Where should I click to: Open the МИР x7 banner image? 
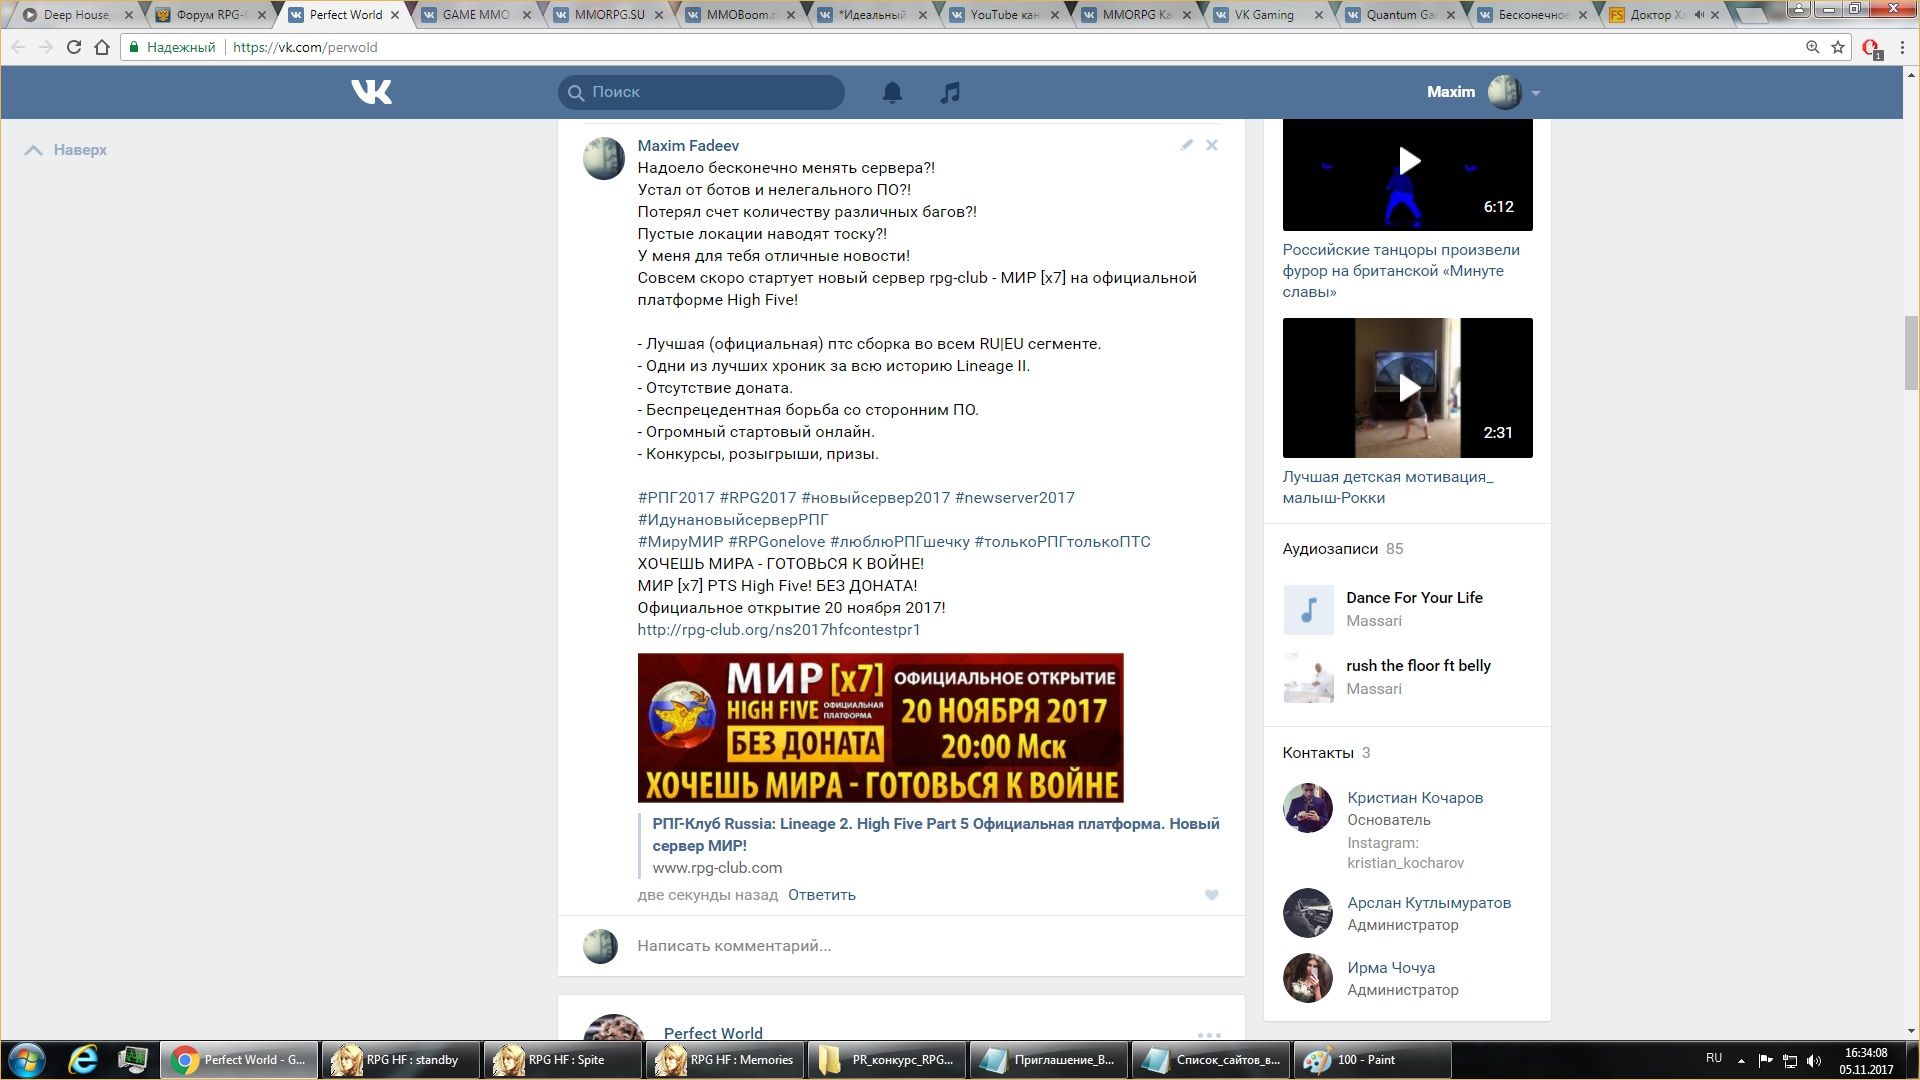pos(880,728)
